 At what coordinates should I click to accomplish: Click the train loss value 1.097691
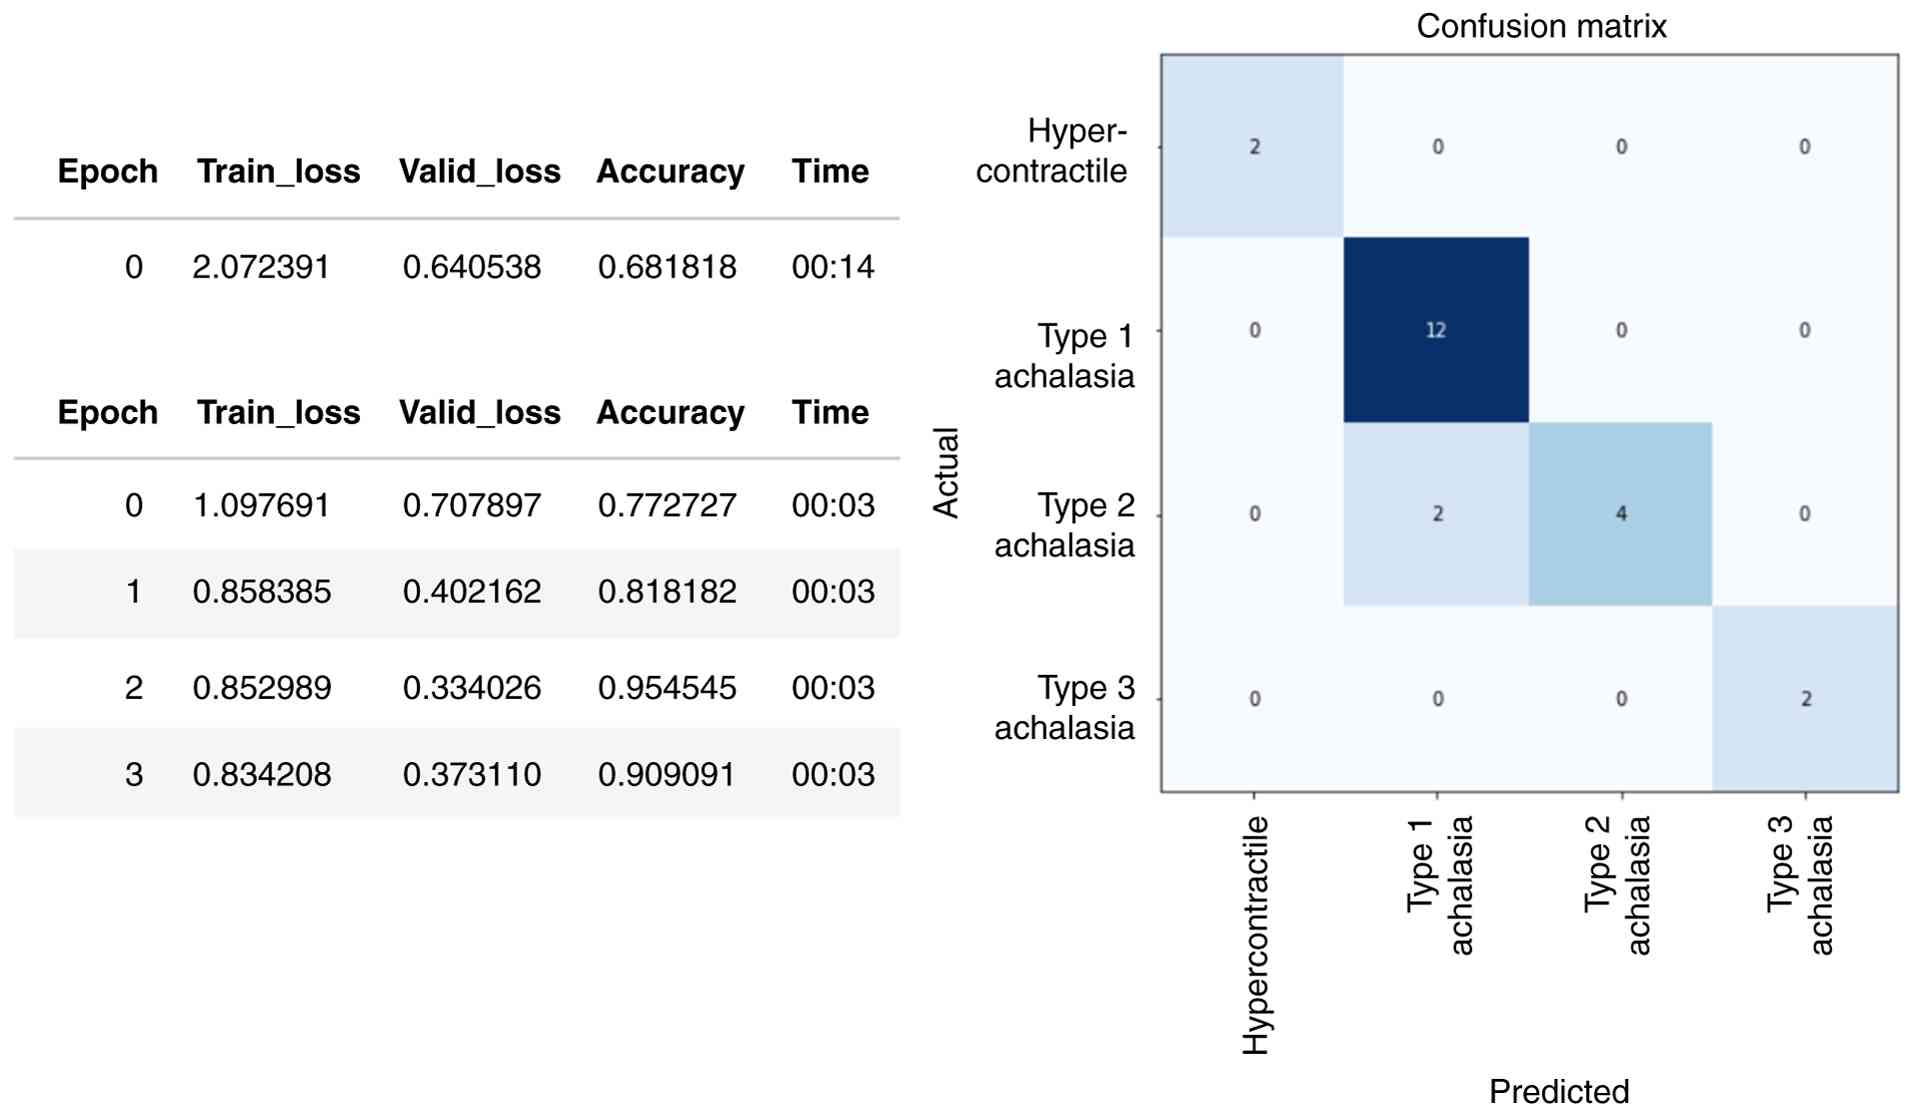coord(261,506)
